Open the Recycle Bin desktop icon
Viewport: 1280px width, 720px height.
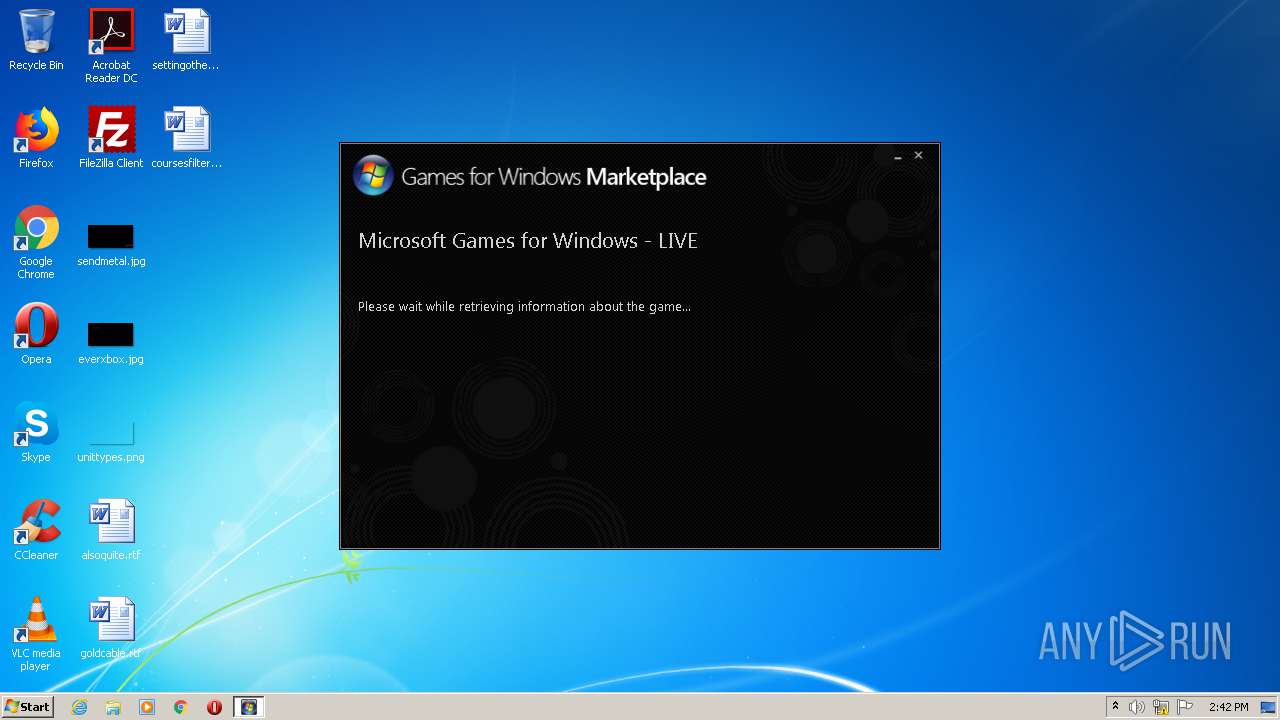pyautogui.click(x=36, y=40)
